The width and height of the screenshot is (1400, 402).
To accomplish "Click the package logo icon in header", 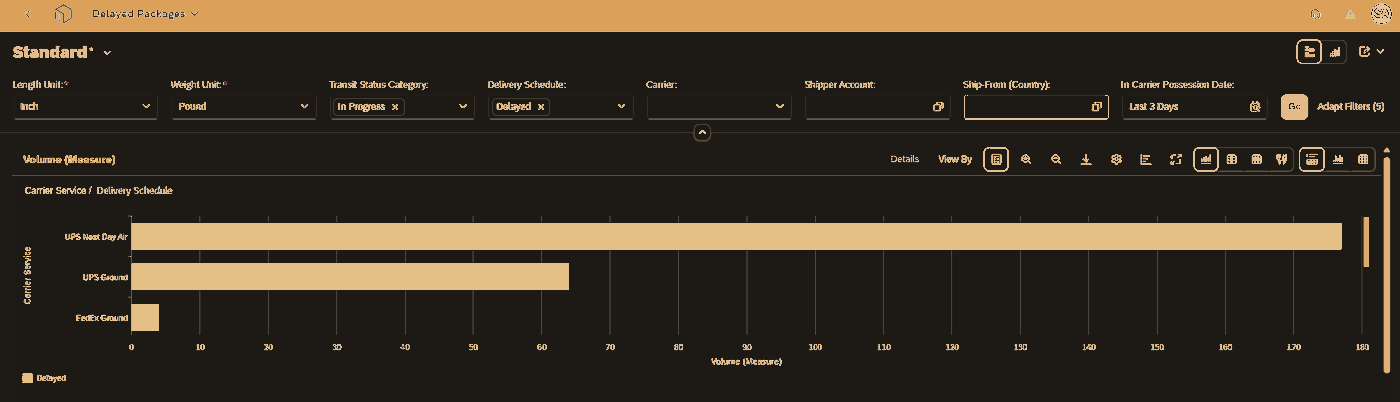I will 64,14.
